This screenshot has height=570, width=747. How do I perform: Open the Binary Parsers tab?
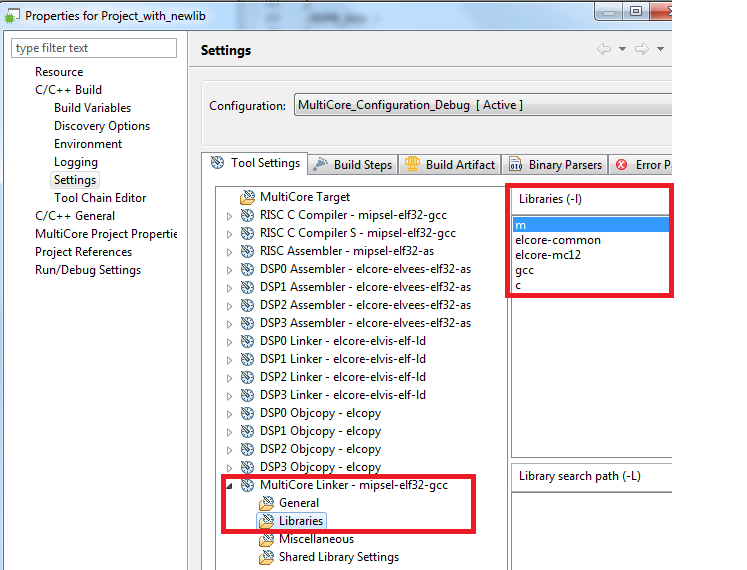point(555,164)
